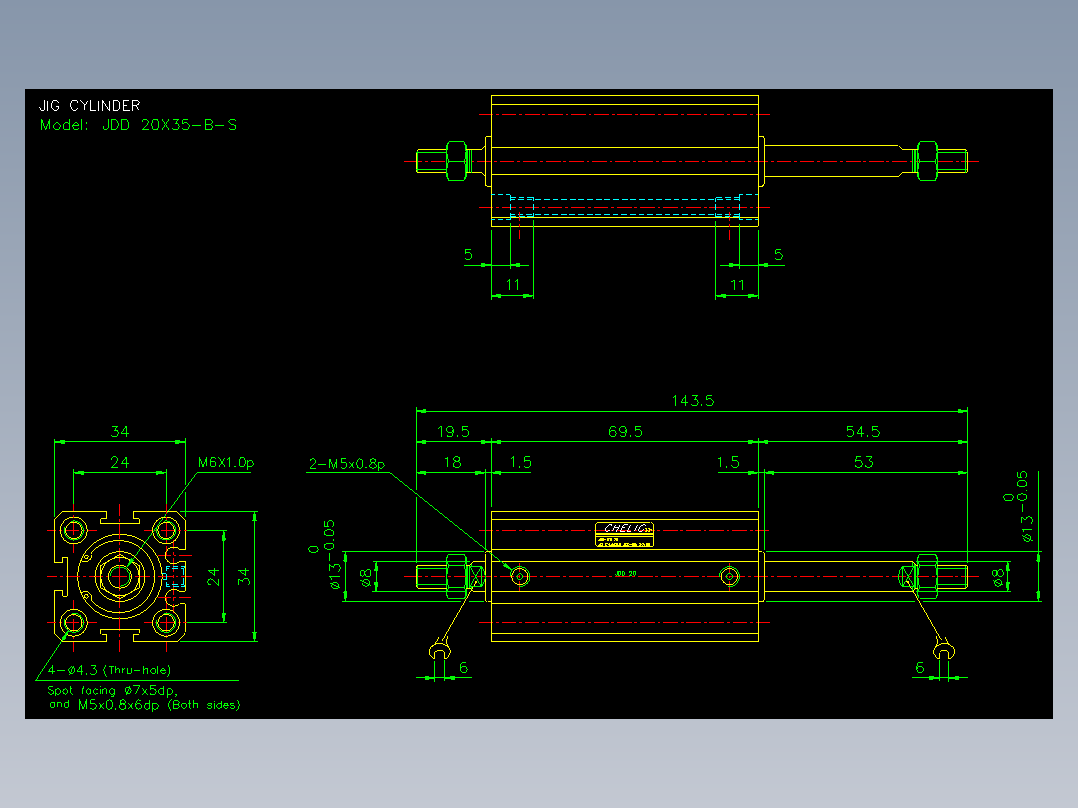Select the JIG CYLINDER title text

click(x=89, y=105)
